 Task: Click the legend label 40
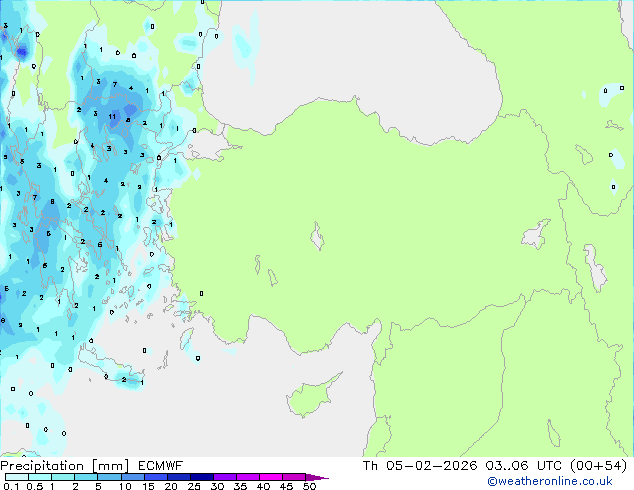pyautogui.click(x=263, y=486)
